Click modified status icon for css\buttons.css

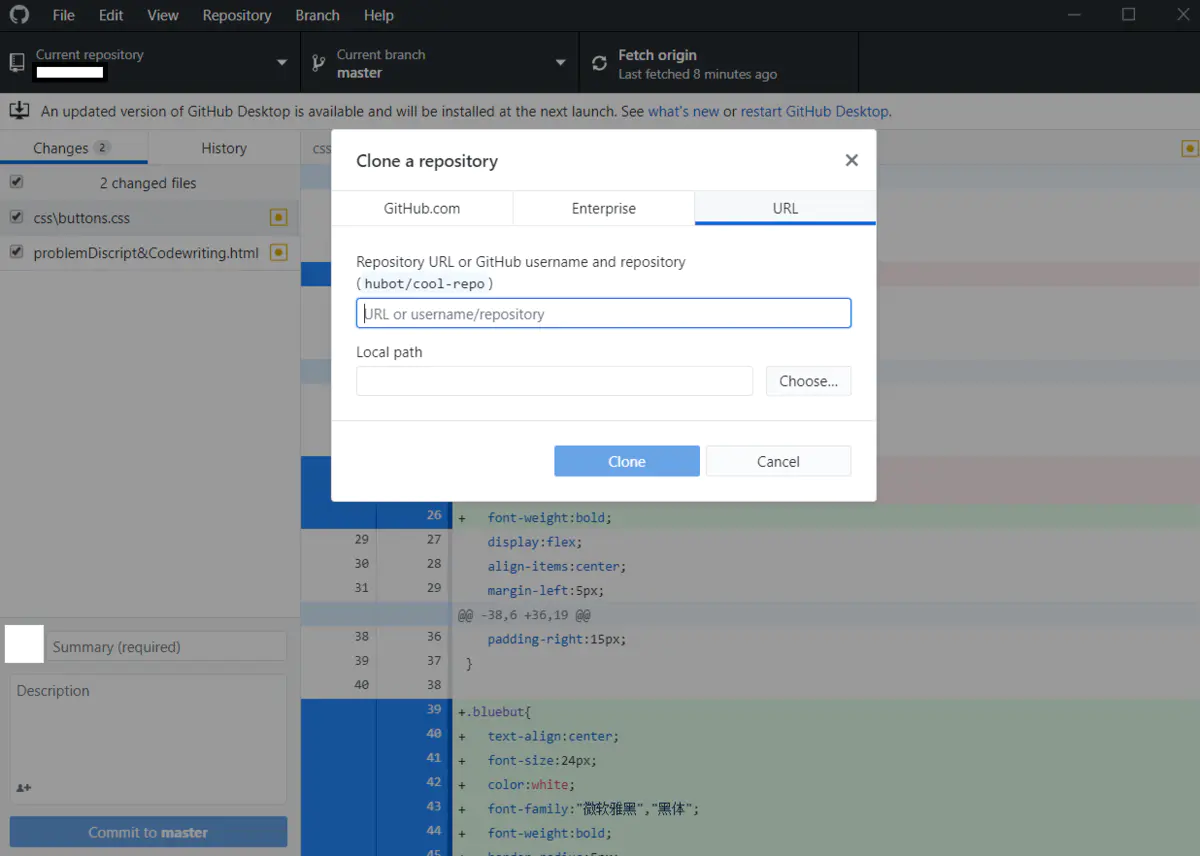(x=279, y=217)
